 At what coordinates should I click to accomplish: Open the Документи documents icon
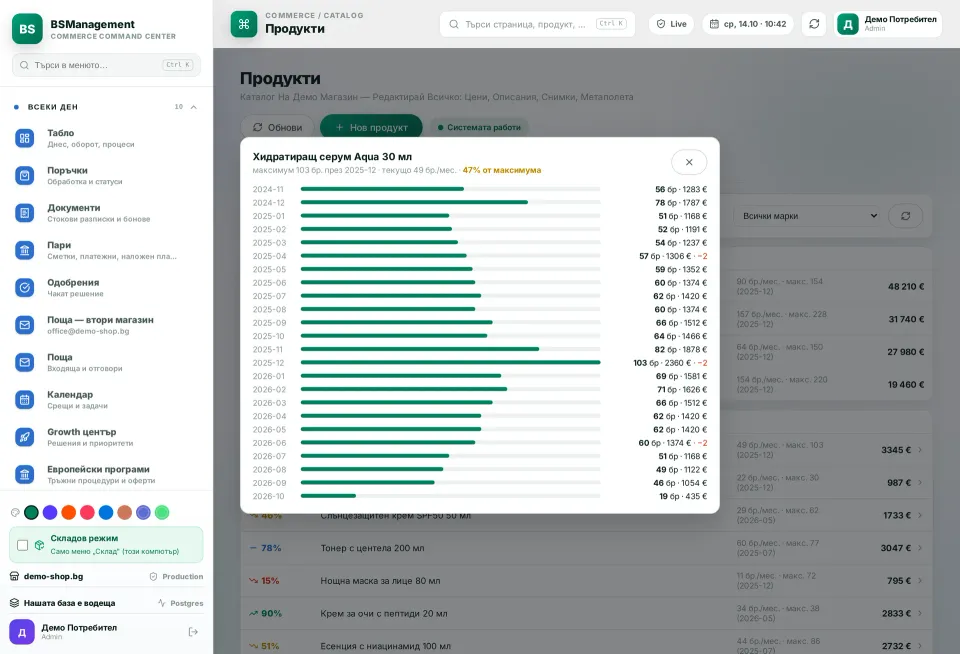click(x=24, y=213)
